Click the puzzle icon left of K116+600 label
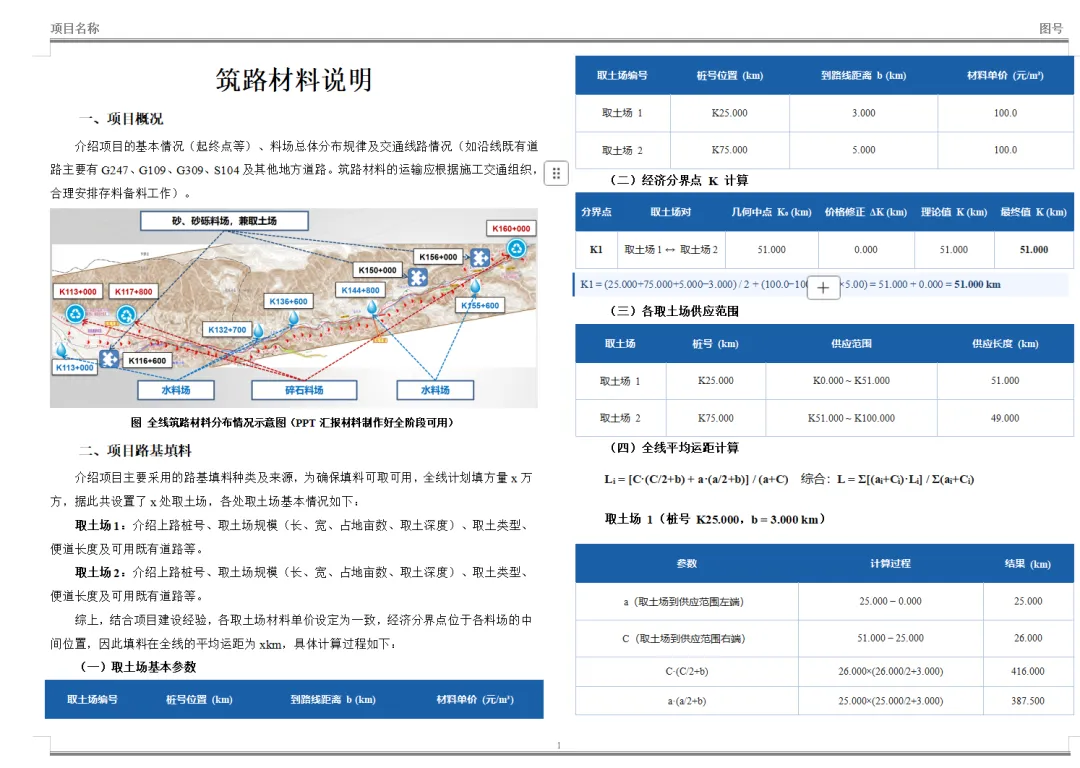The height and width of the screenshot is (768, 1080). (109, 359)
